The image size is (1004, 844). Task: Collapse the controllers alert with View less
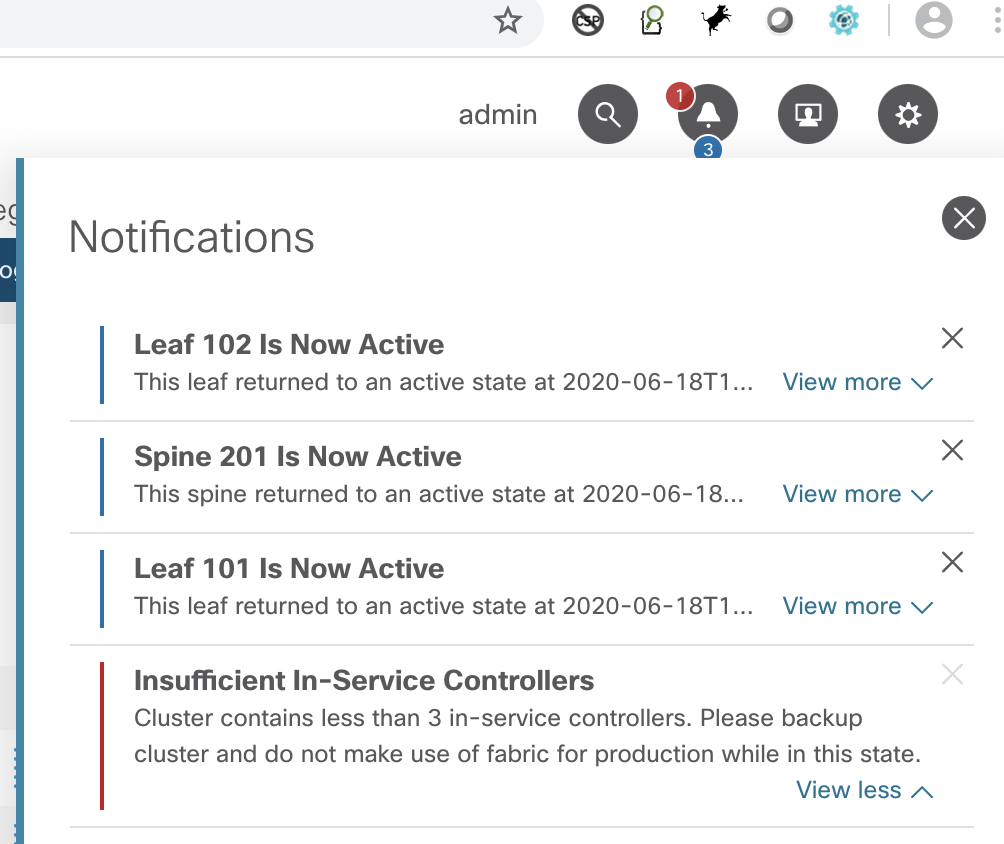tap(864, 790)
